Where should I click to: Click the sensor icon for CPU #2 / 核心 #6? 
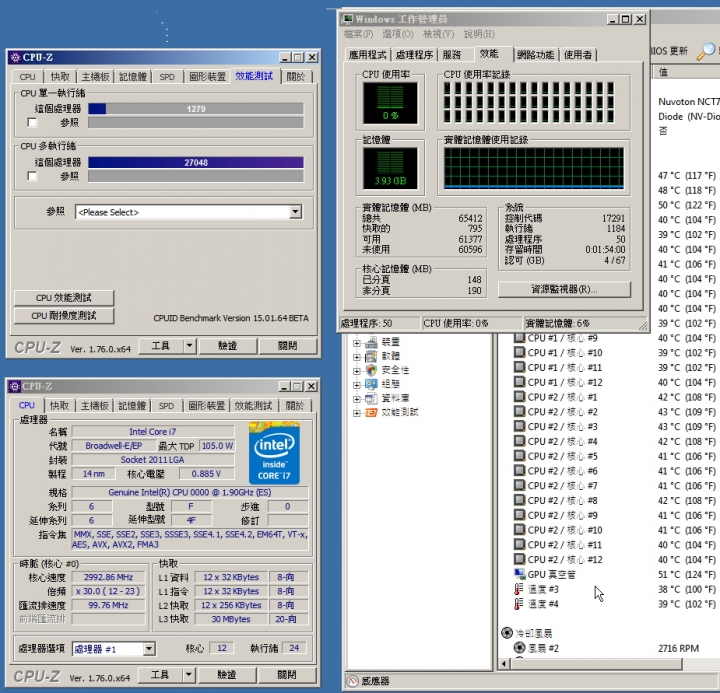[519, 471]
